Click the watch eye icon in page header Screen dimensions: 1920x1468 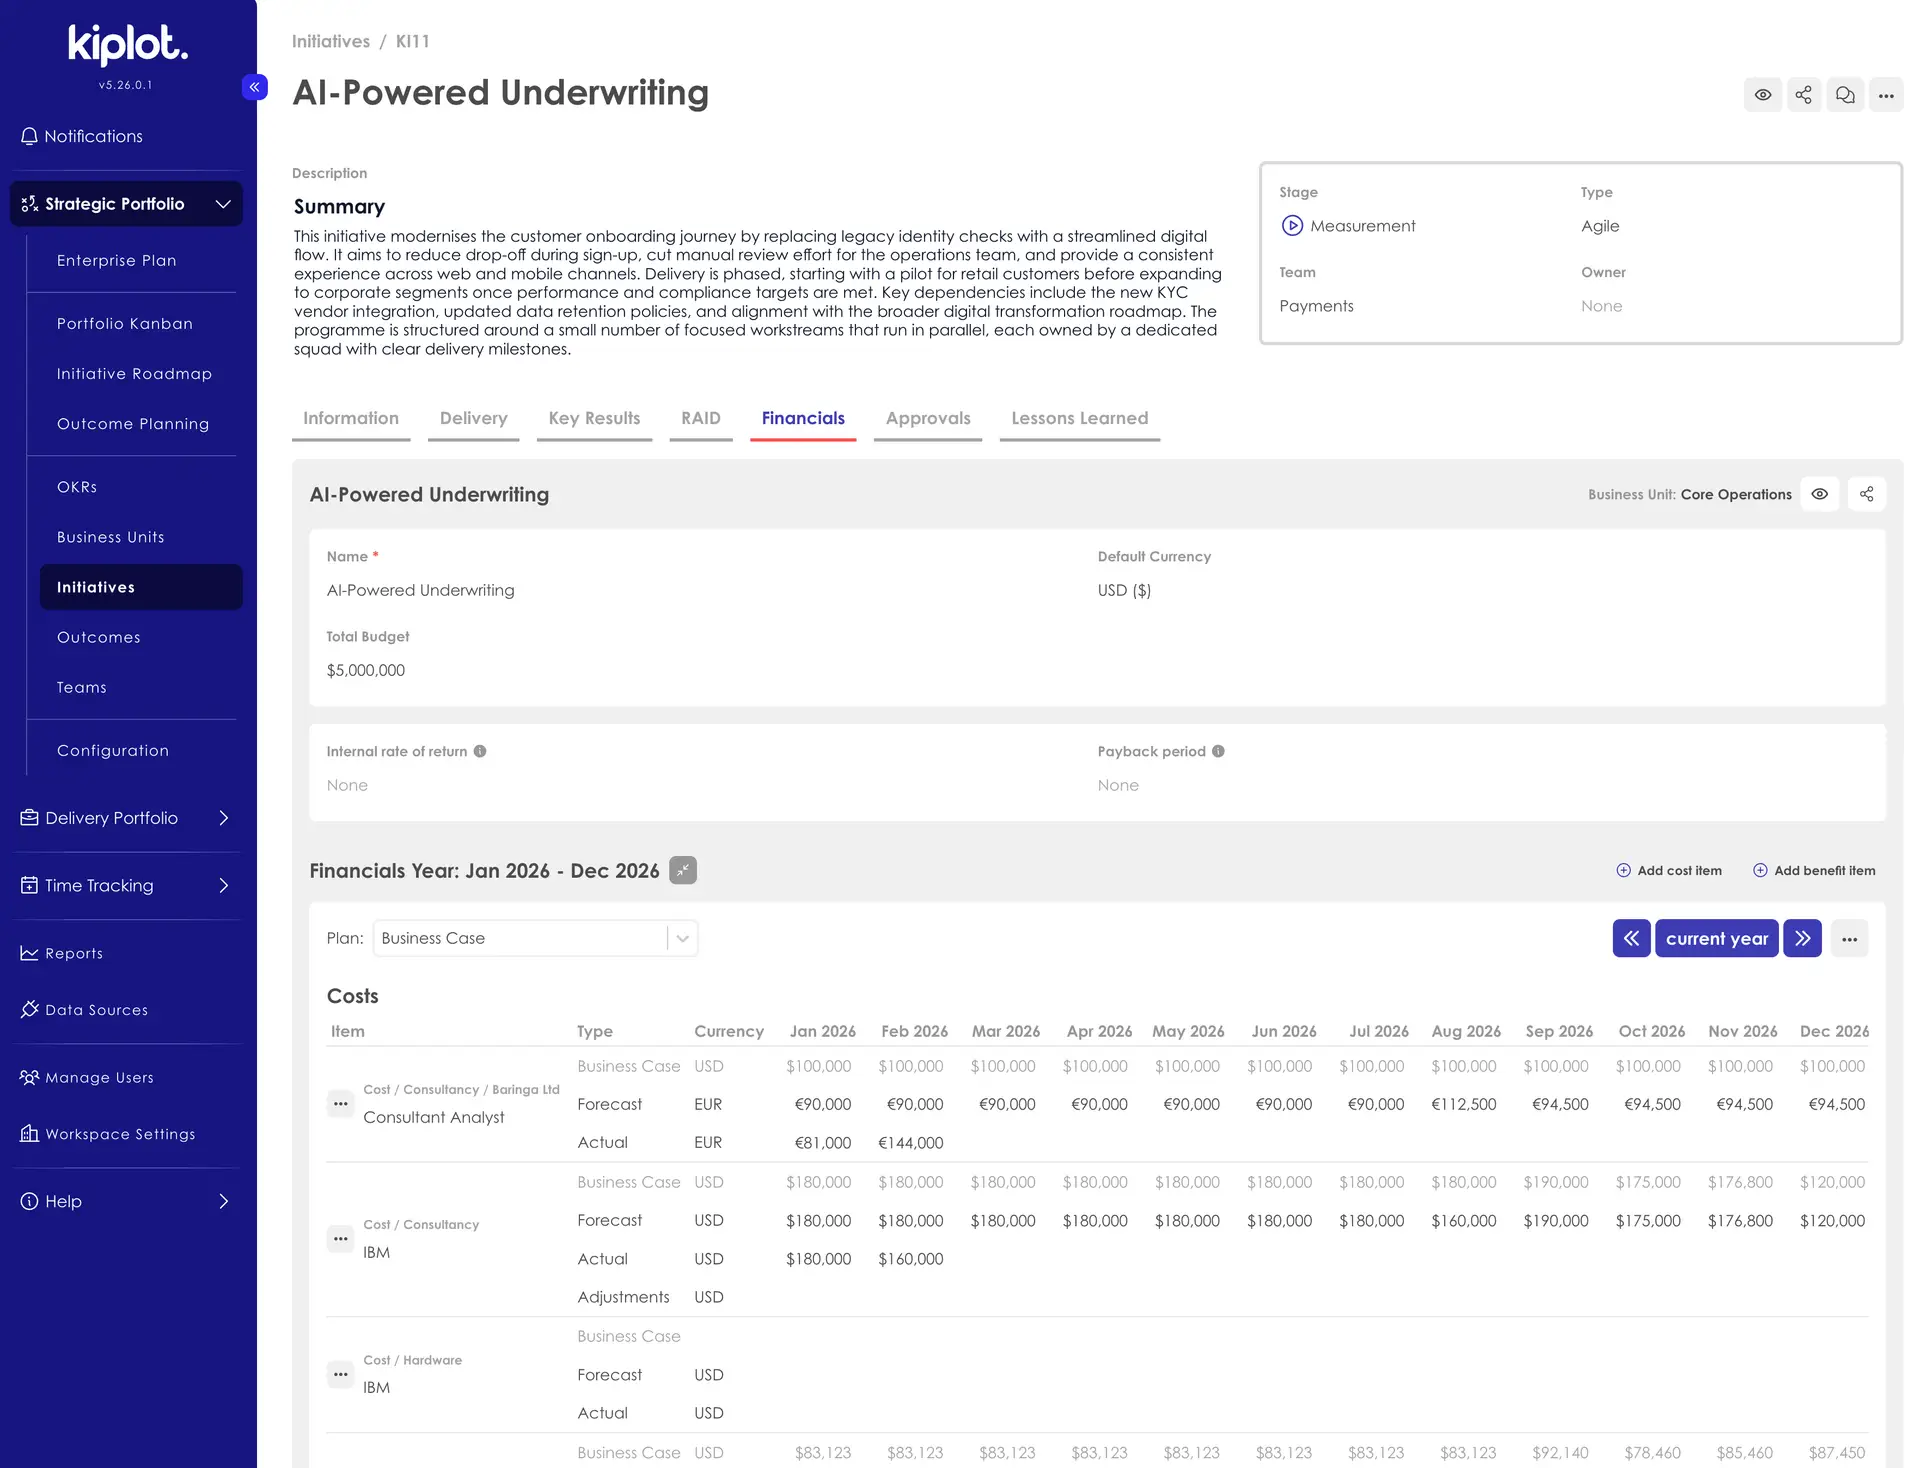tap(1763, 95)
